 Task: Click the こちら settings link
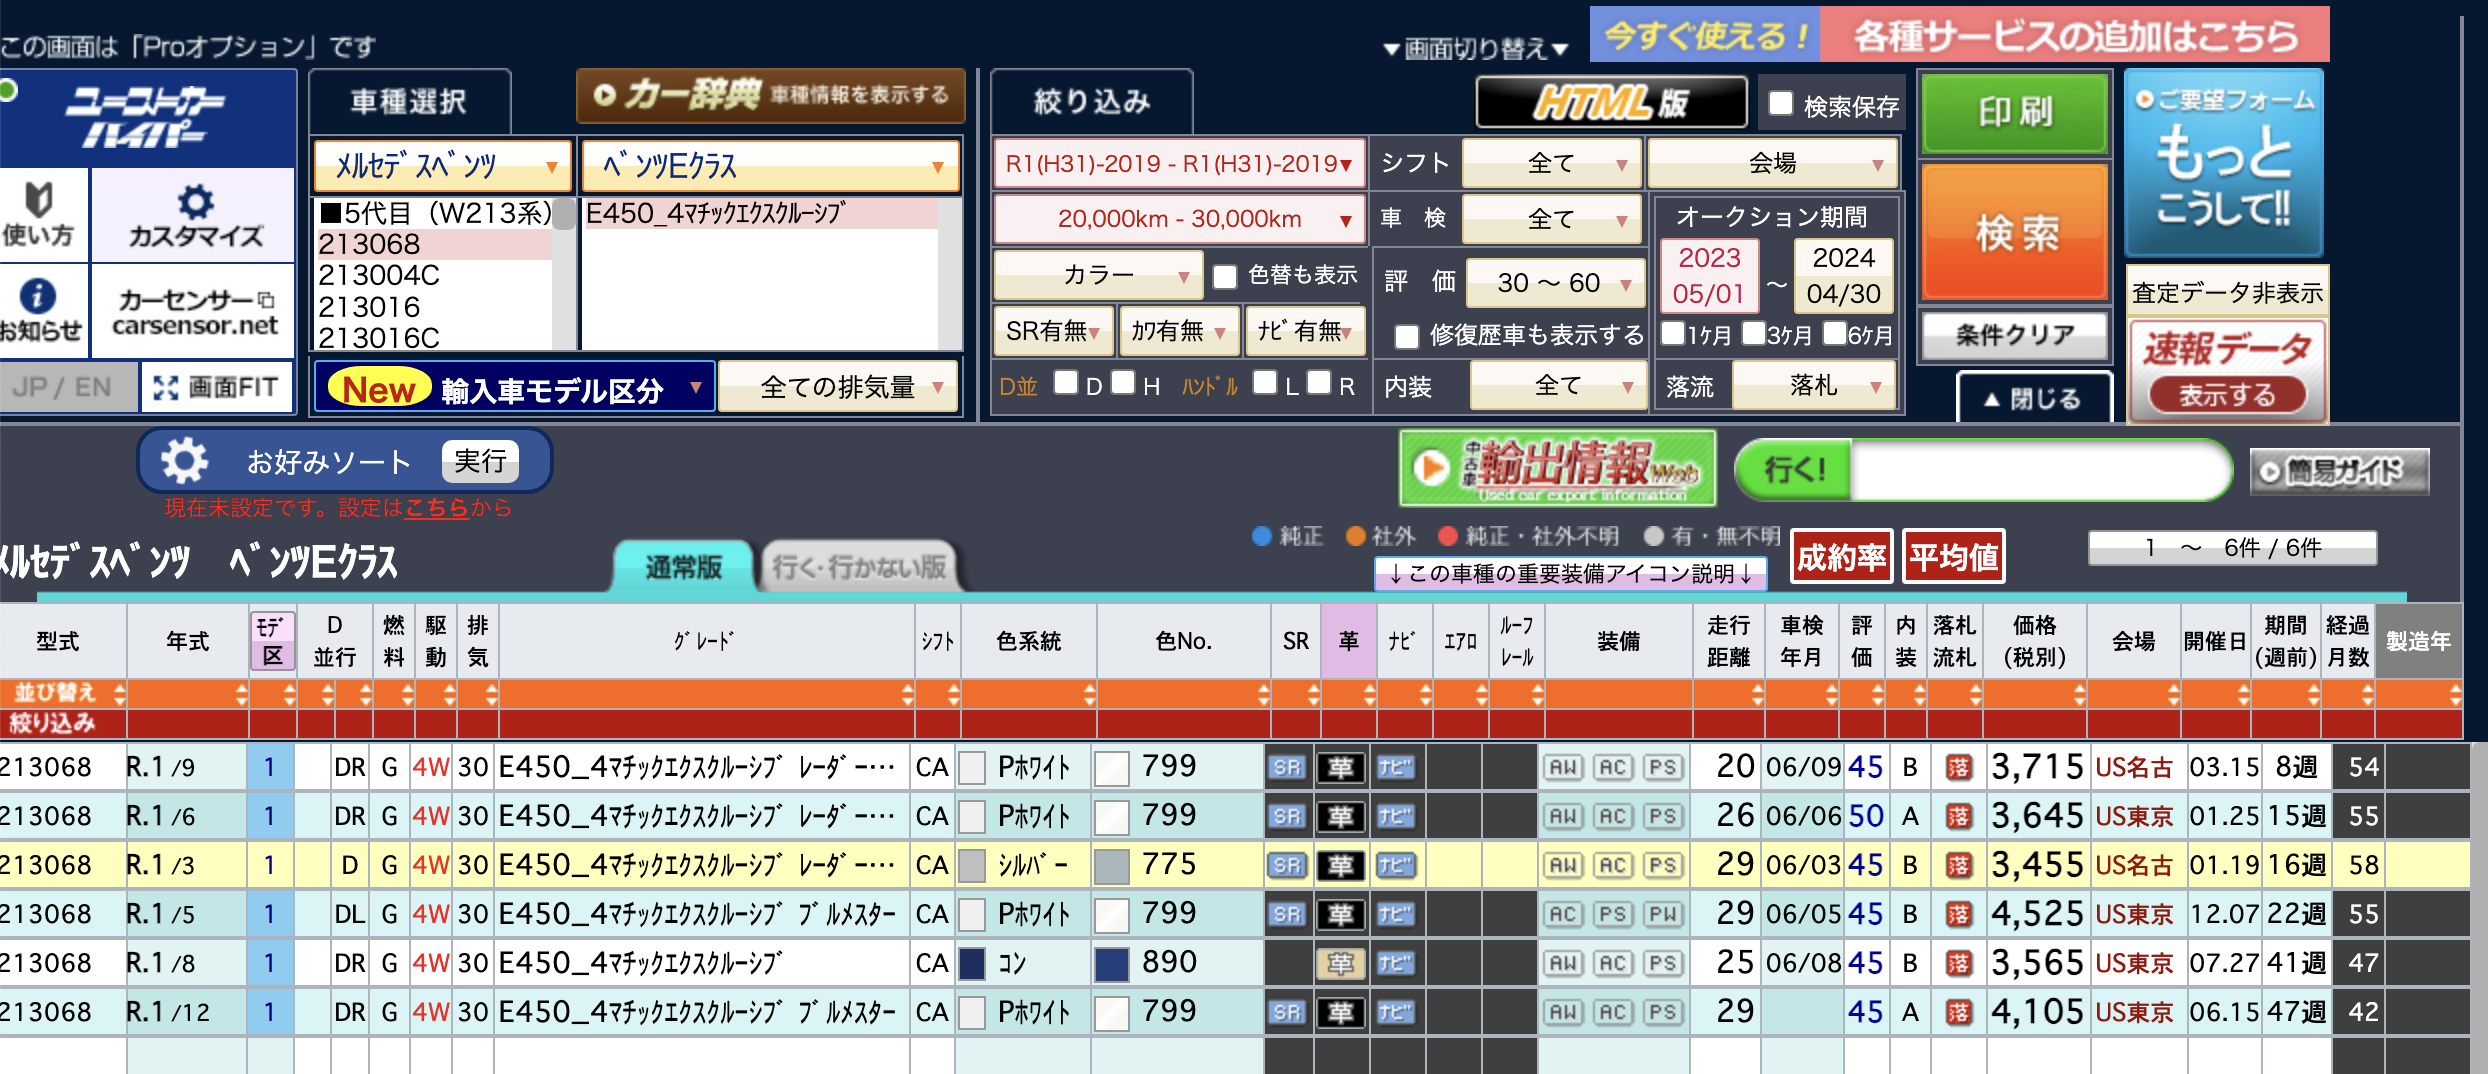point(436,508)
